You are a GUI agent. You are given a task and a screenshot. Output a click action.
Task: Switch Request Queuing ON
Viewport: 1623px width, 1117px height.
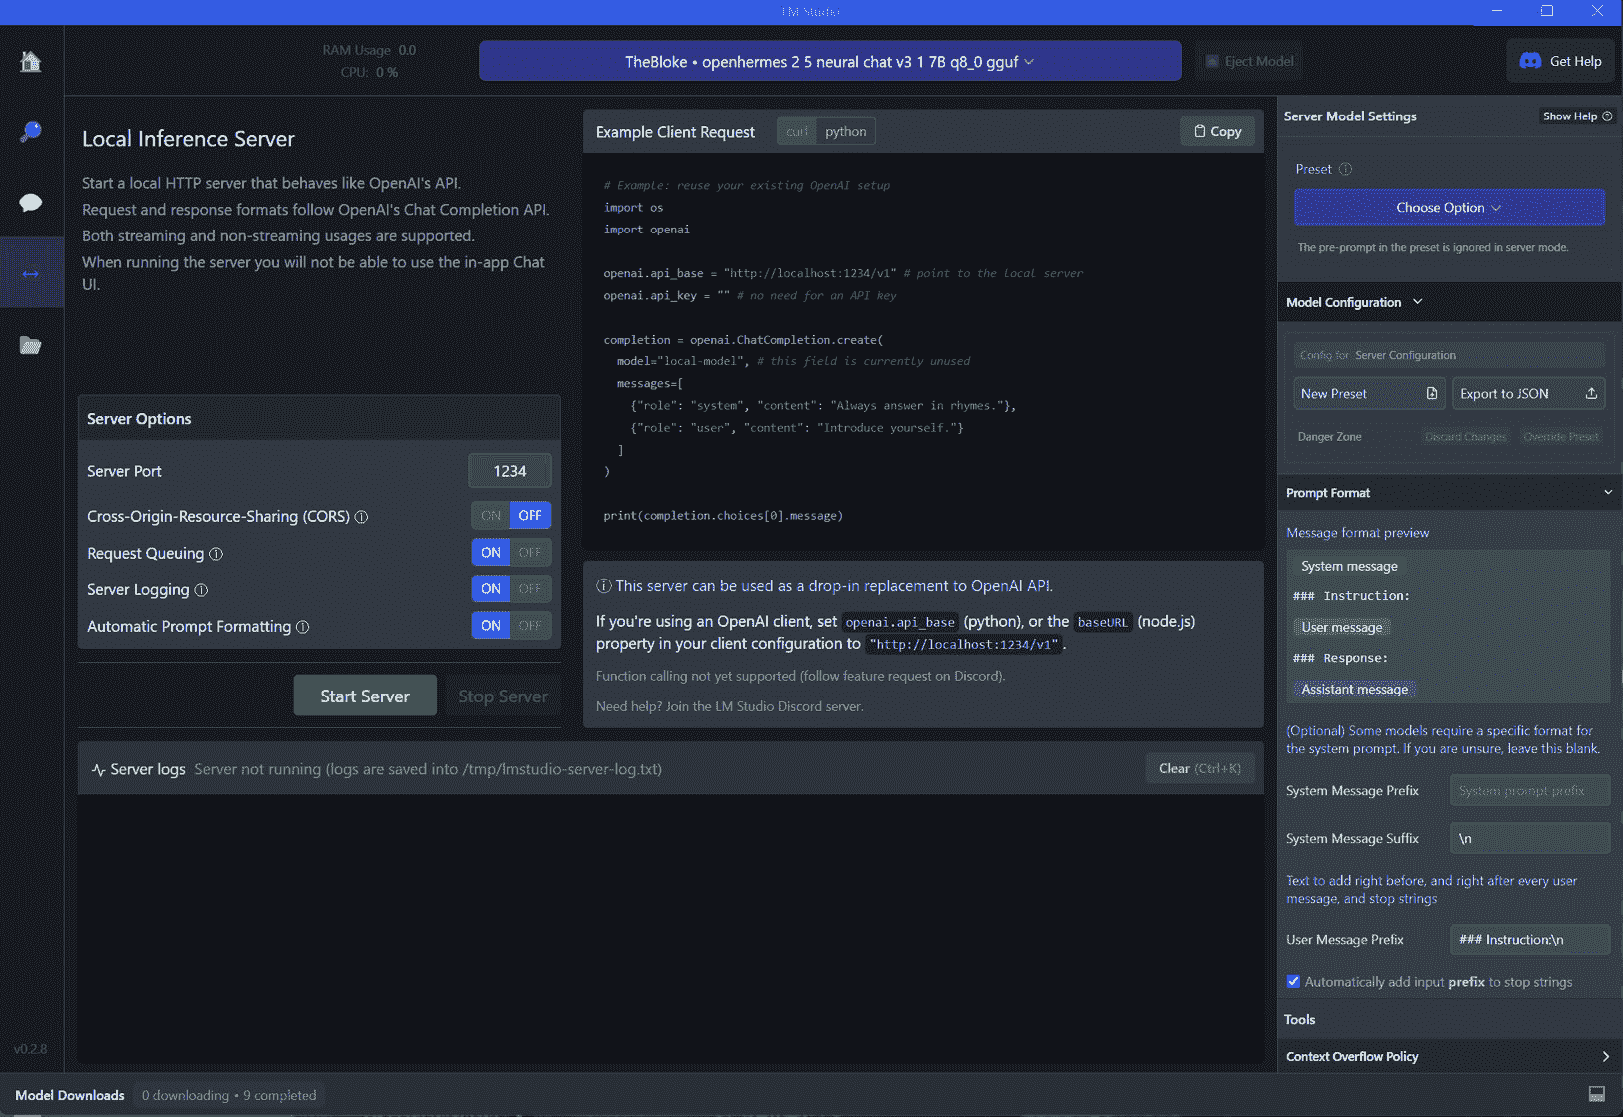click(491, 552)
